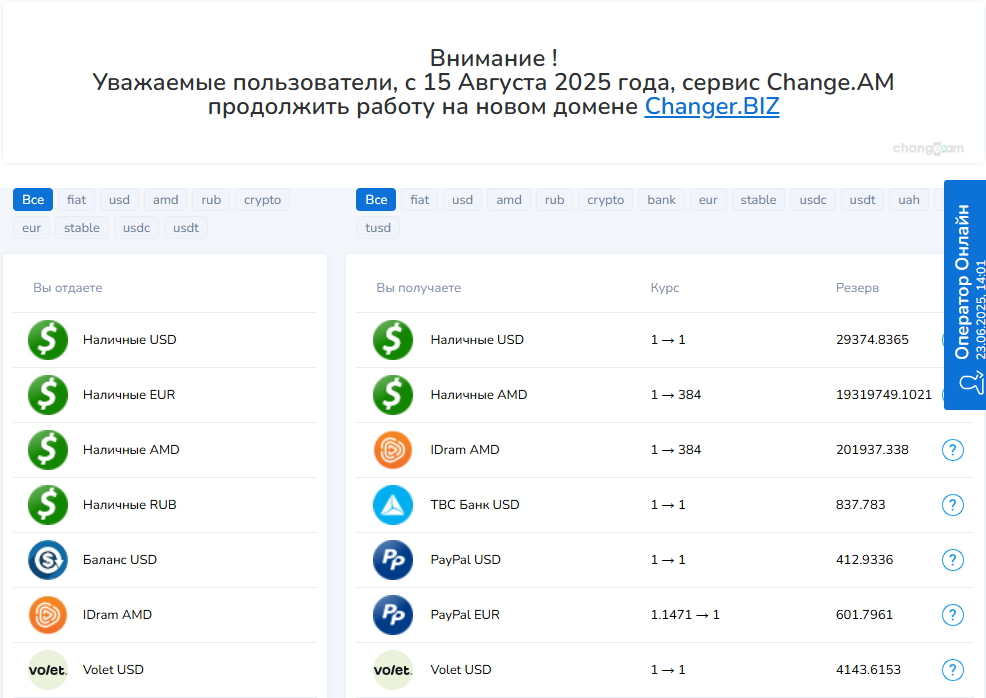Choose 'Наличные AMD' in give list
The height and width of the screenshot is (698, 986).
click(165, 450)
